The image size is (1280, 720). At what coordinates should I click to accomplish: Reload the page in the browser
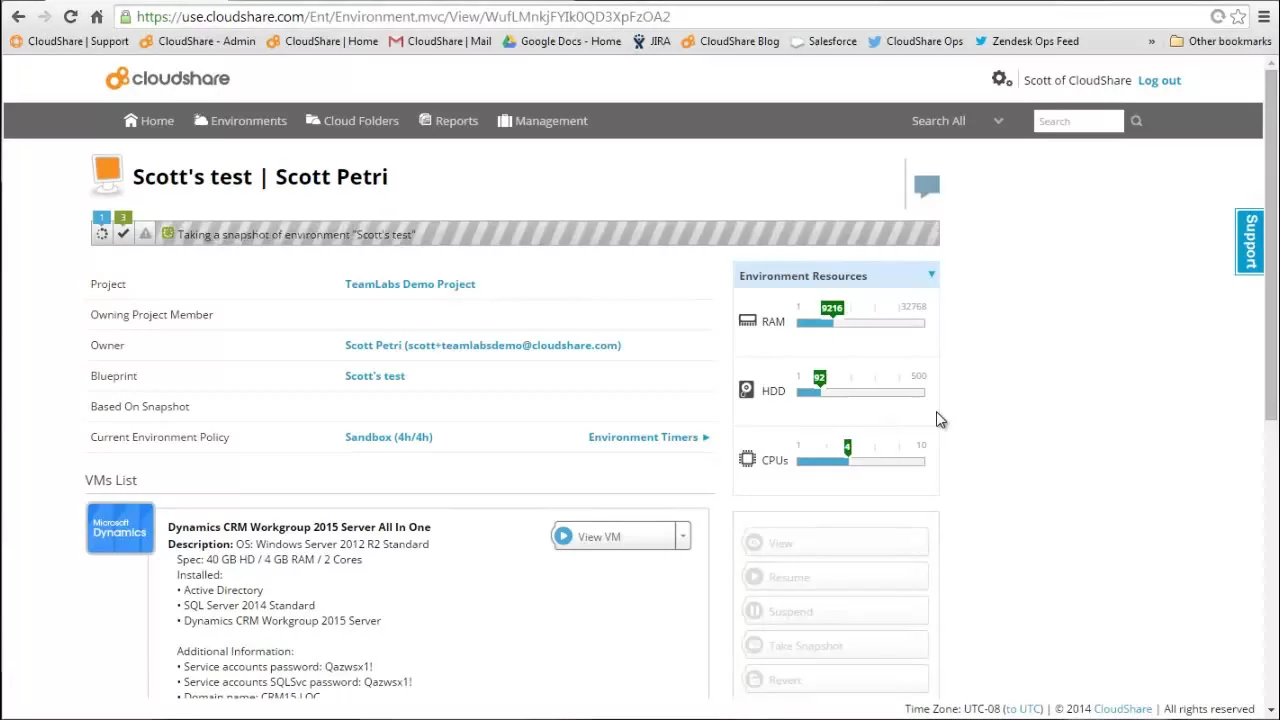click(x=70, y=16)
